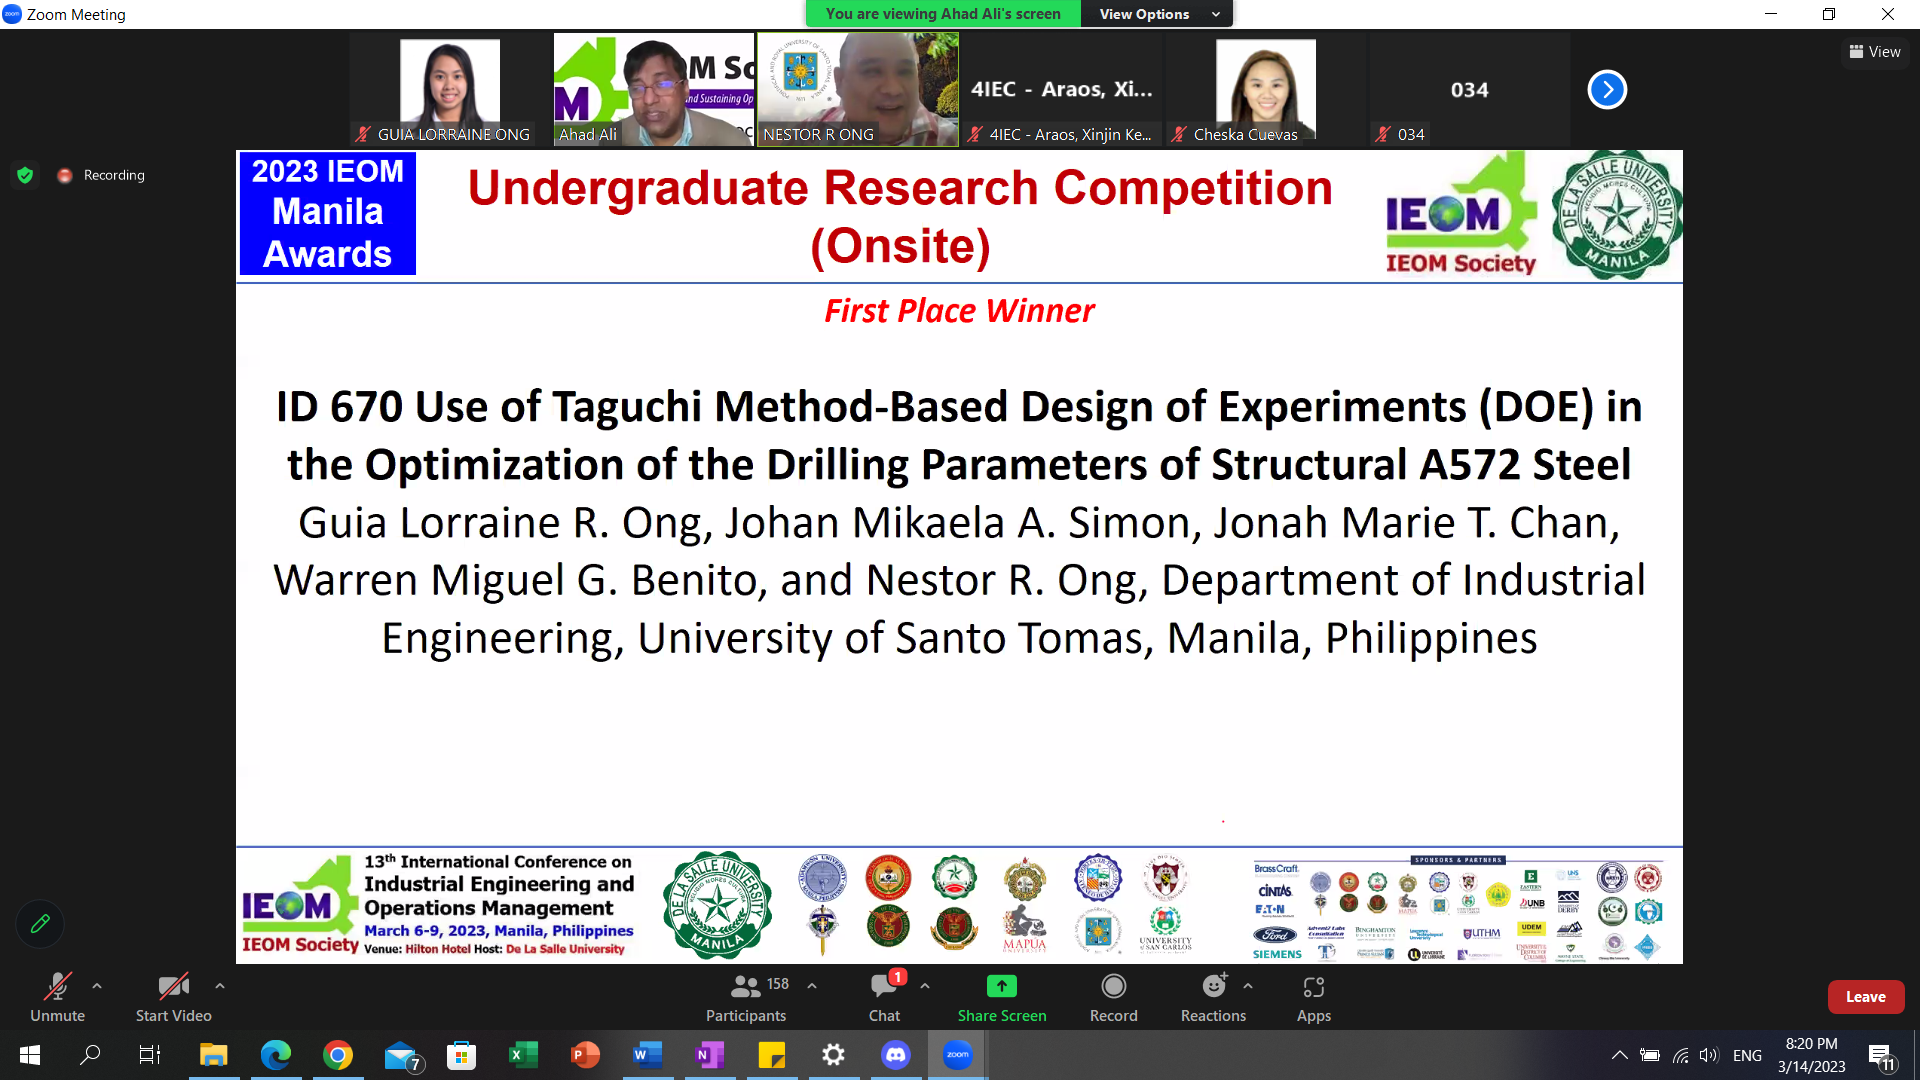Select Cheska Cuevas video thumbnail
The height and width of the screenshot is (1080, 1920).
click(1266, 90)
